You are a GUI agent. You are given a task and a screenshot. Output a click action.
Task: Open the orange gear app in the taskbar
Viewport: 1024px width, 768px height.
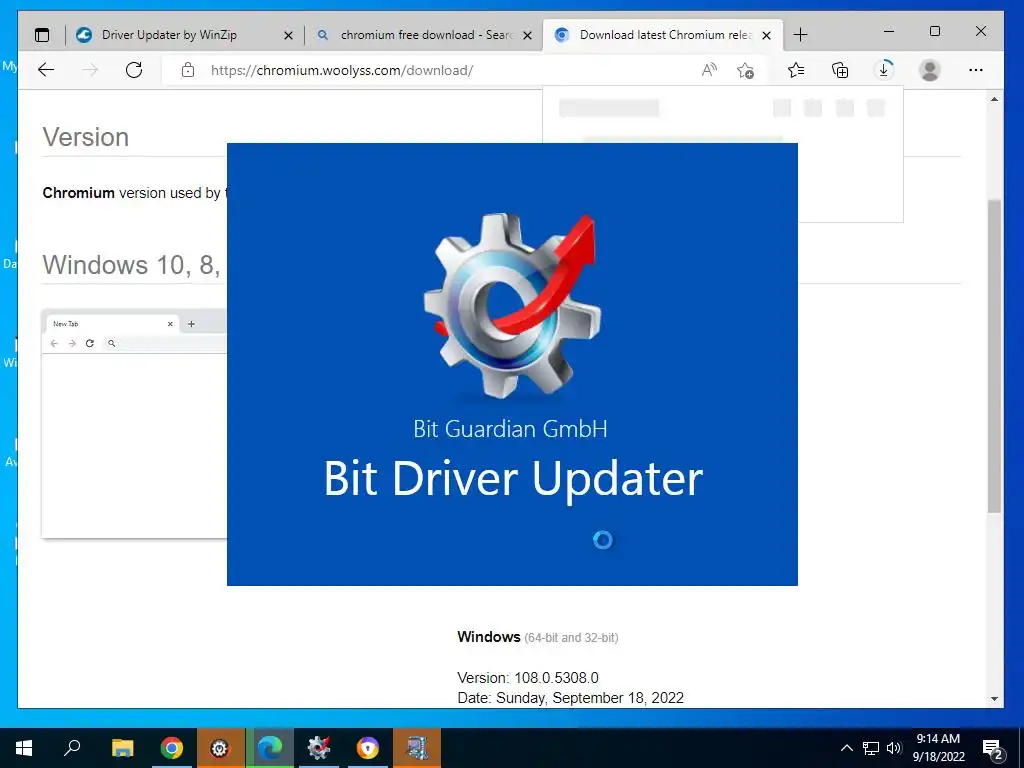pos(220,748)
